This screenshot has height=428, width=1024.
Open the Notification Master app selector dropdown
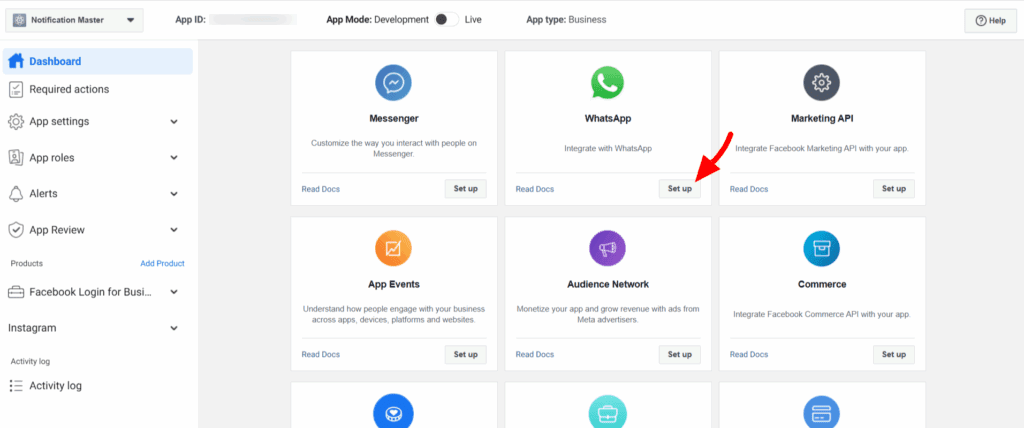tap(74, 20)
